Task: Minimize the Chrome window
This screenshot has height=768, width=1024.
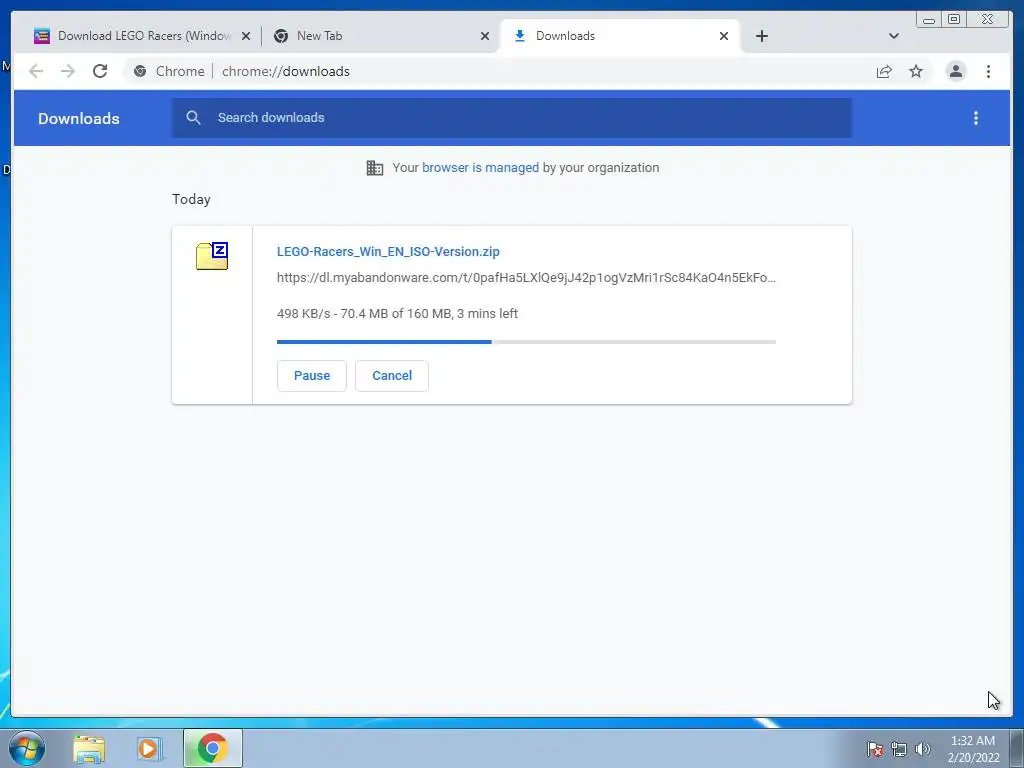Action: click(x=929, y=20)
